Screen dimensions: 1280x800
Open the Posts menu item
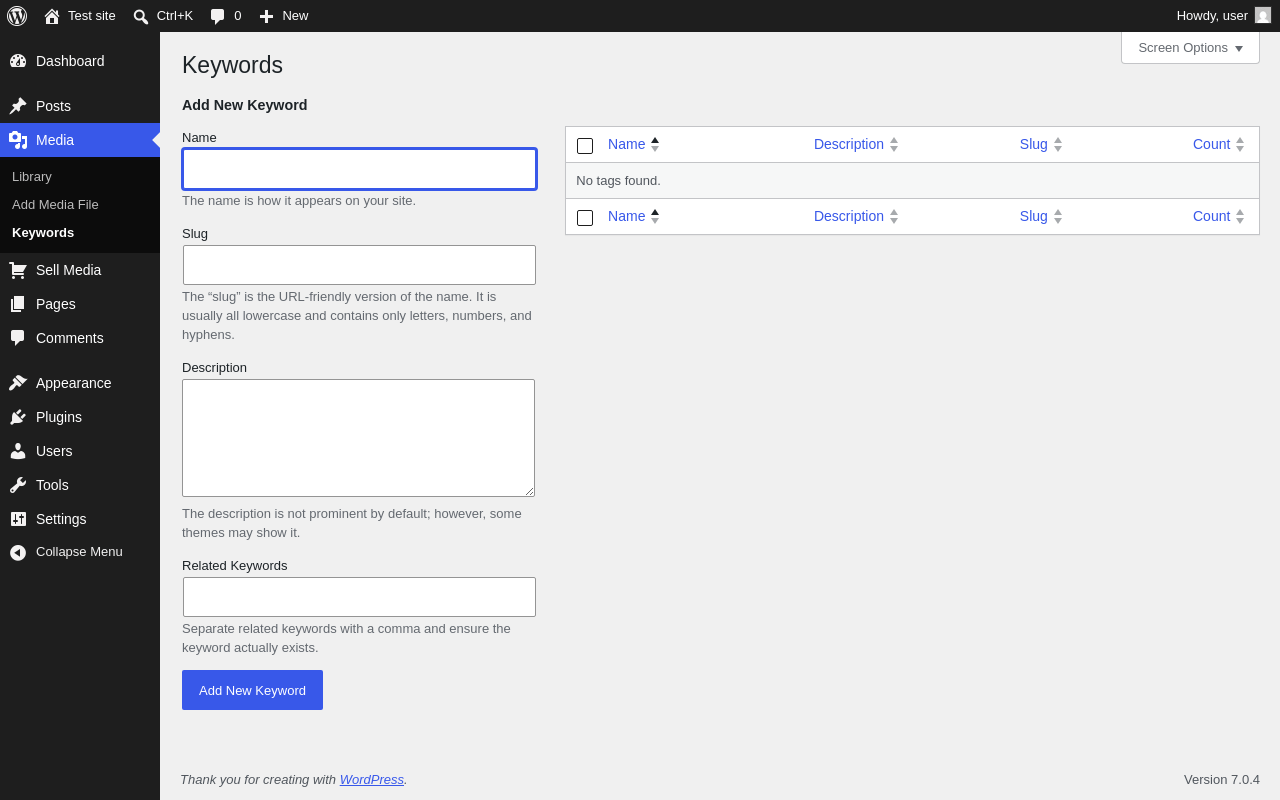pyautogui.click(x=80, y=106)
